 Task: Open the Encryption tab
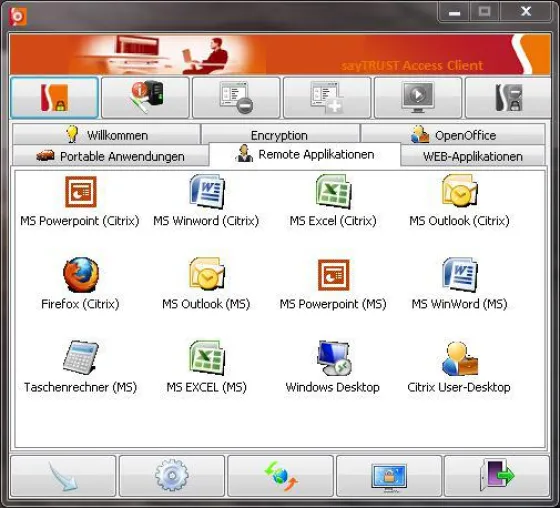[x=280, y=135]
